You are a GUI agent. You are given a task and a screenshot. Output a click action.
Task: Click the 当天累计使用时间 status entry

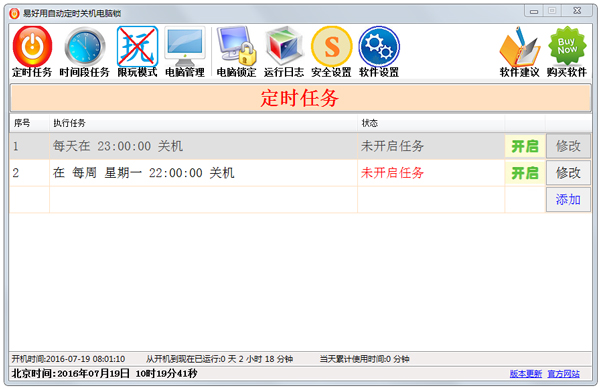[364, 359]
